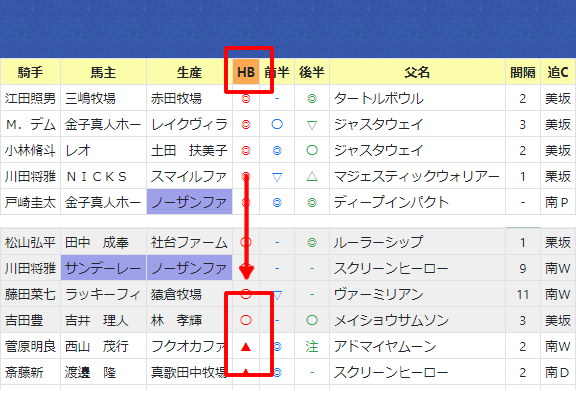Select the blue ○ 前半 mark in M.デム row
The width and height of the screenshot is (576, 394).
[x=277, y=124]
